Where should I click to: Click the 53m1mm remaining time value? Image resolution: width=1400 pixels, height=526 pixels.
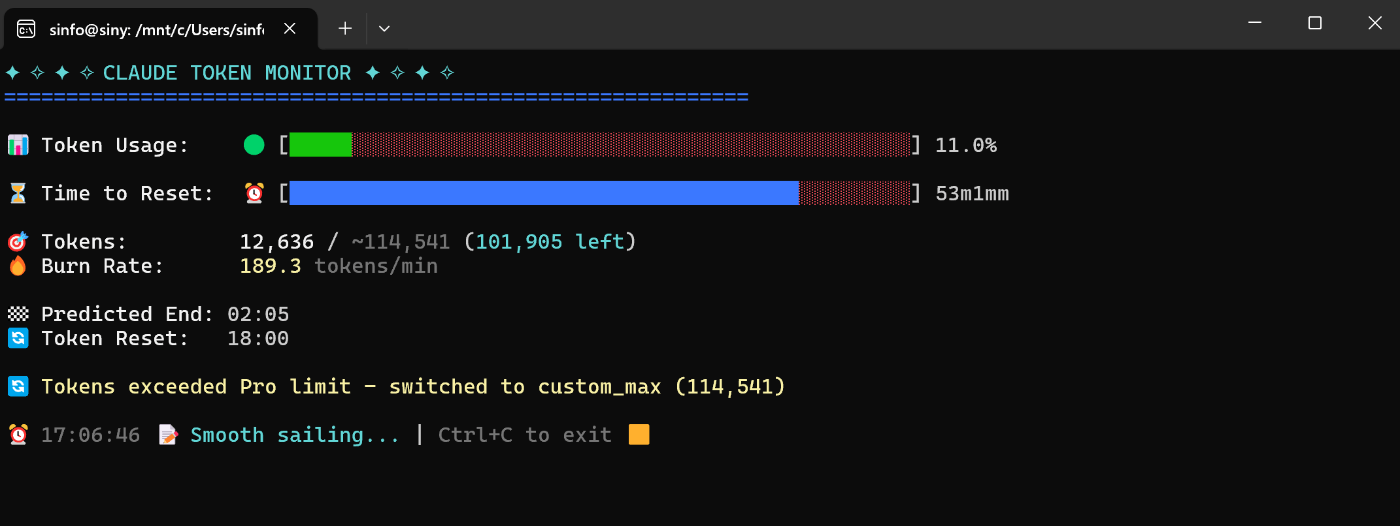(x=972, y=193)
